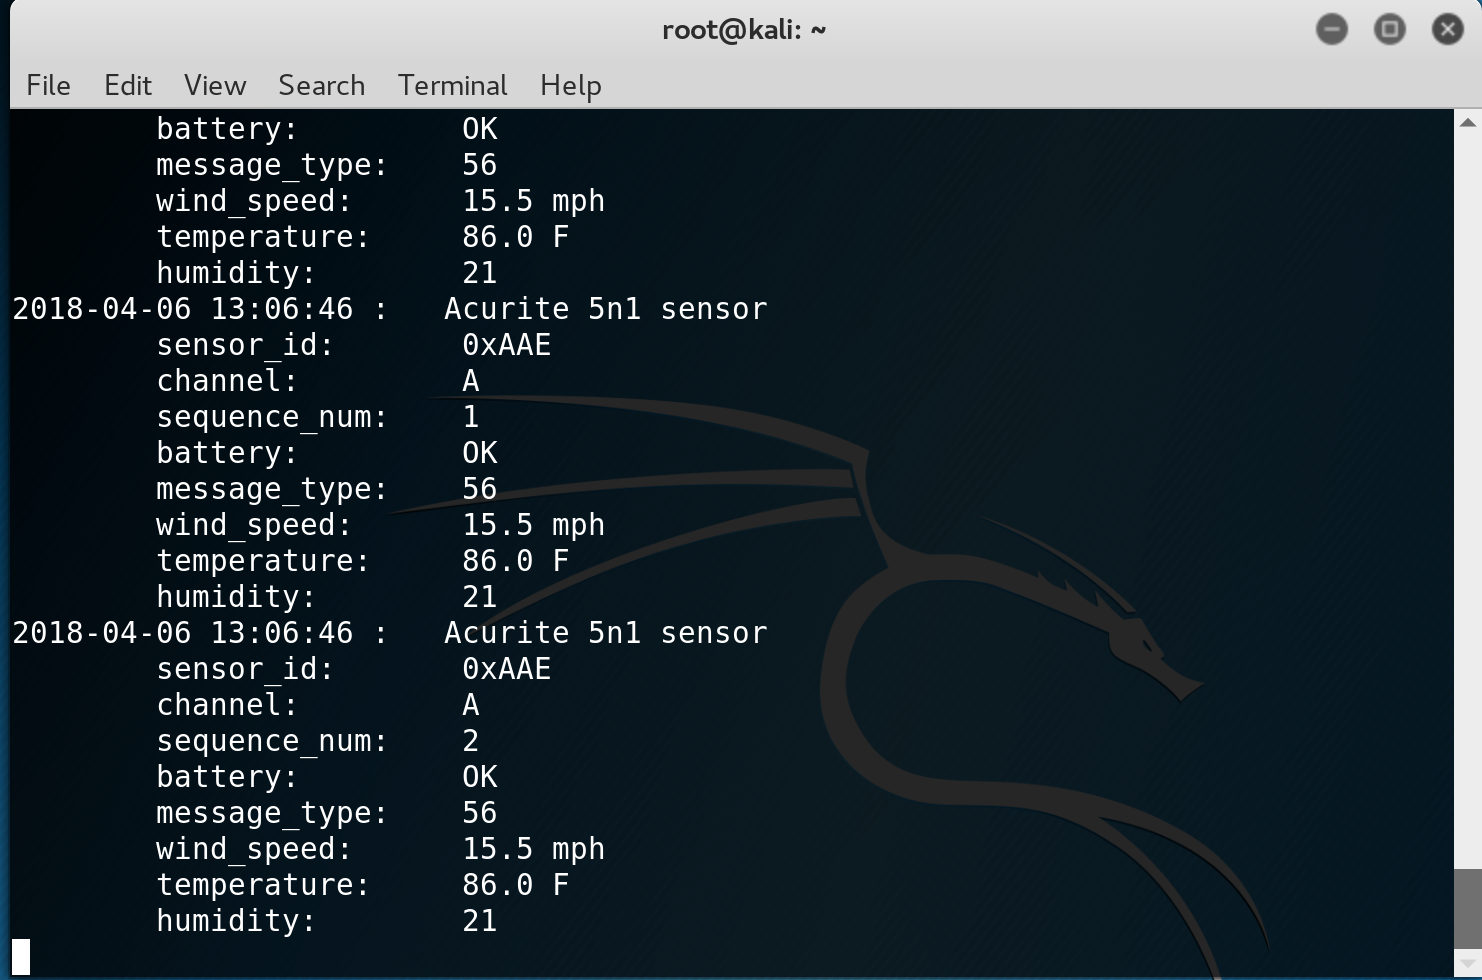This screenshot has height=980, width=1482.
Task: Minimize the root@kali terminal window
Action: (x=1331, y=29)
